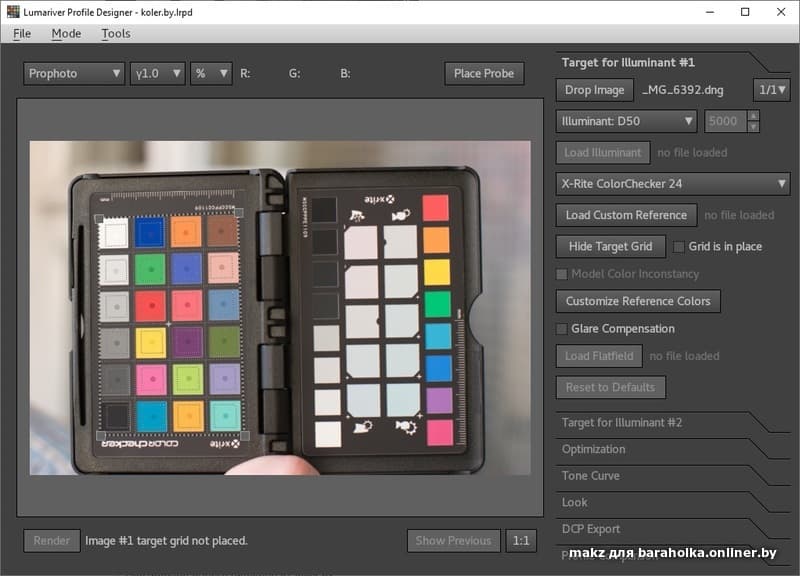Click the Lumariver app icon in title bar
This screenshot has height=576, width=800.
pyautogui.click(x=13, y=12)
